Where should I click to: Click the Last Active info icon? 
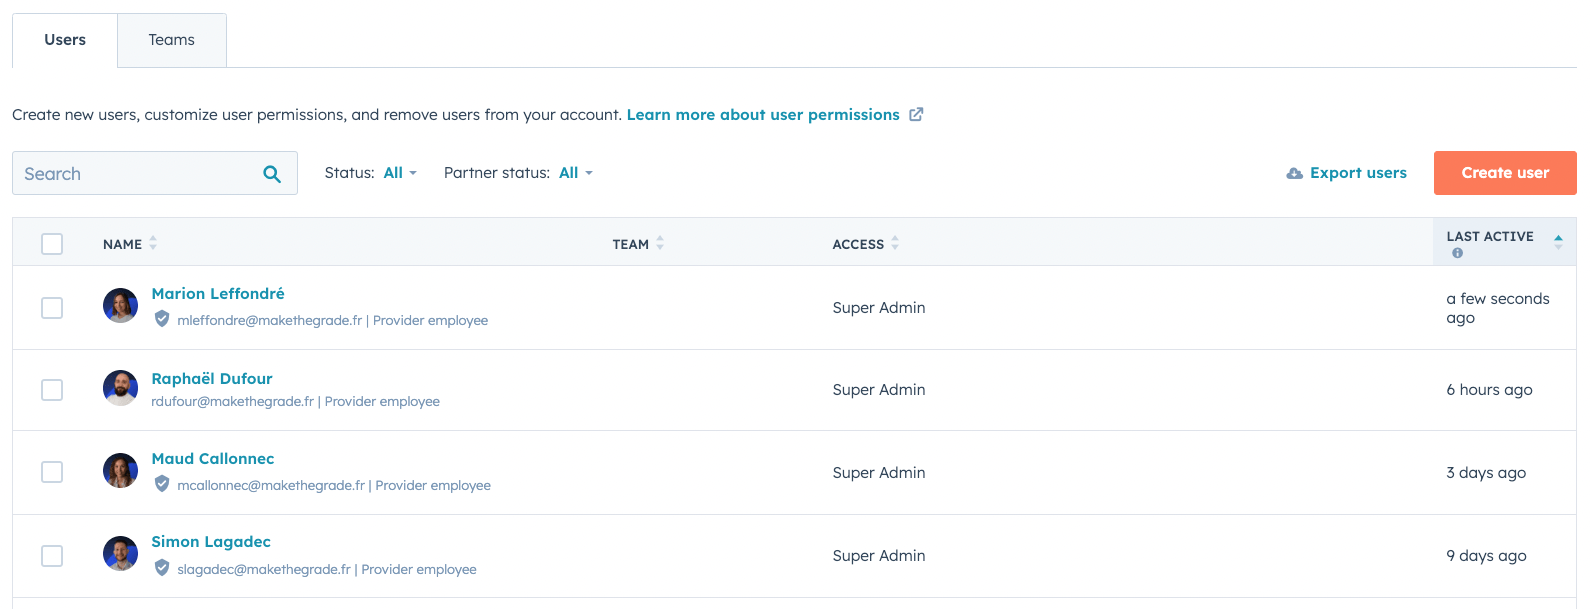click(x=1457, y=253)
